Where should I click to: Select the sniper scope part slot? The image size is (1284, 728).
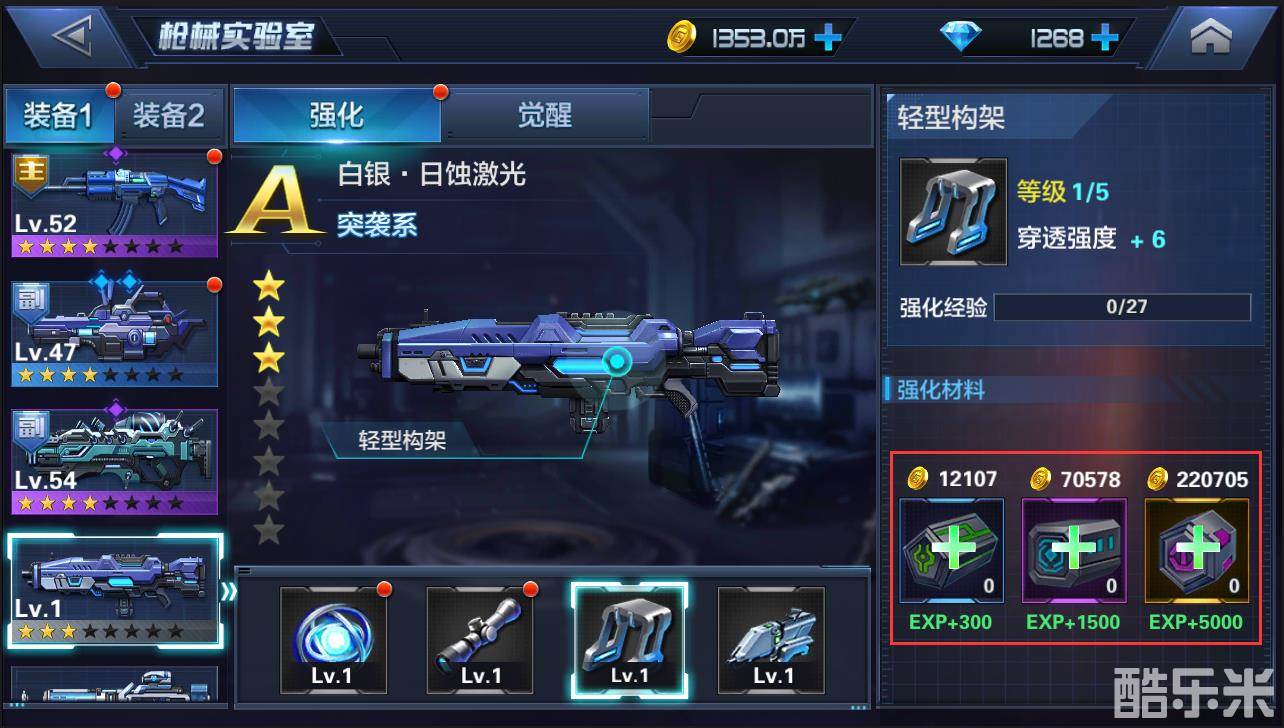pyautogui.click(x=480, y=640)
